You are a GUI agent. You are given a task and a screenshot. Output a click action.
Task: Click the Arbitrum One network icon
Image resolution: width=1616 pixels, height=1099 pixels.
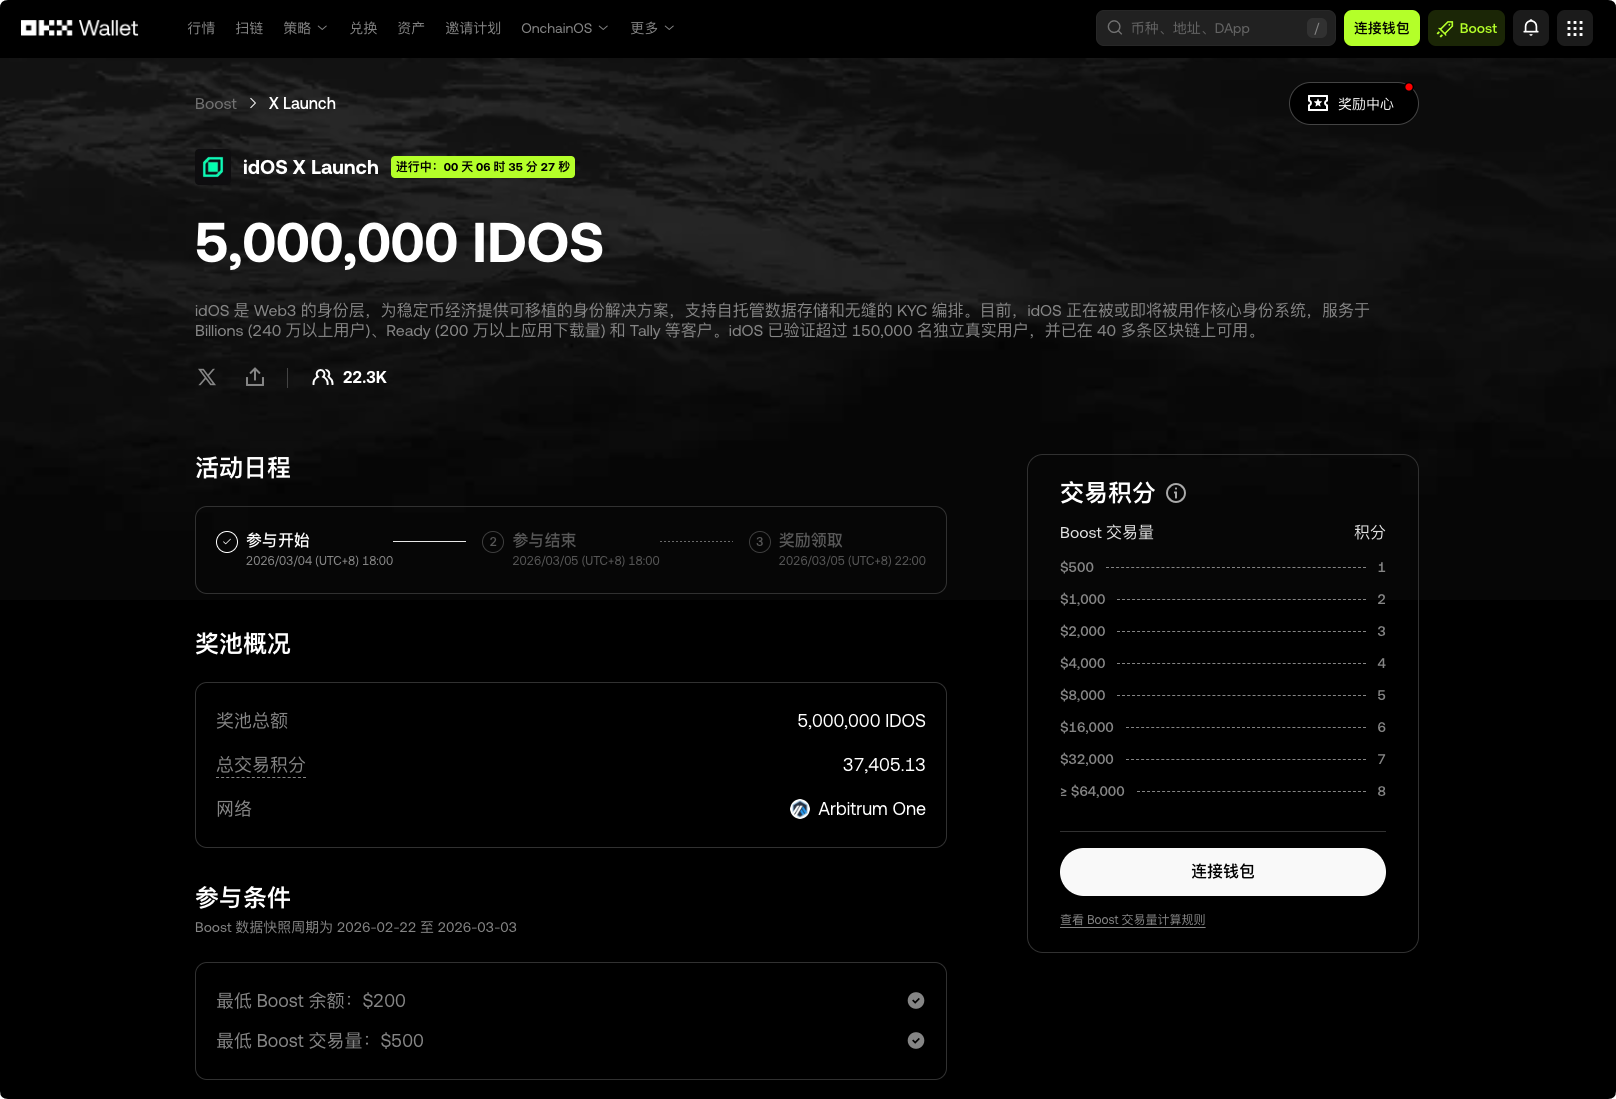[x=799, y=809]
